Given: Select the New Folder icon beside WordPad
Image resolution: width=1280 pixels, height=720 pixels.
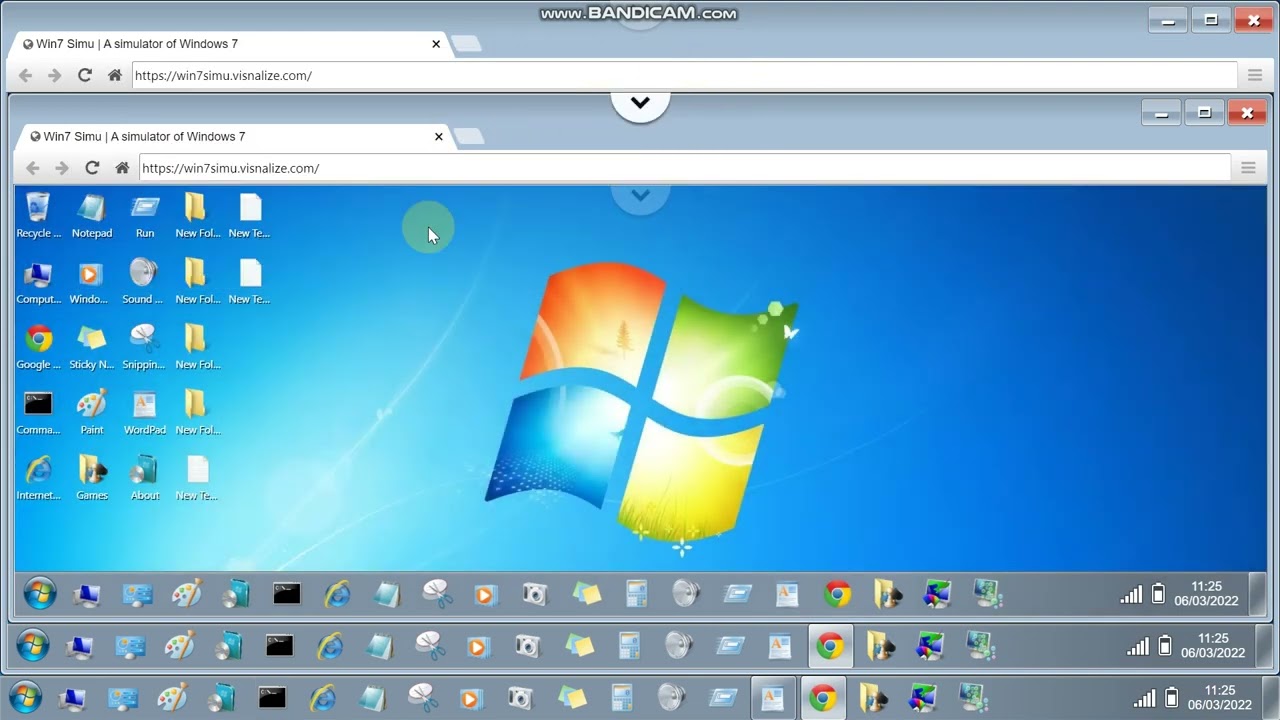Looking at the screenshot, I should pyautogui.click(x=197, y=413).
